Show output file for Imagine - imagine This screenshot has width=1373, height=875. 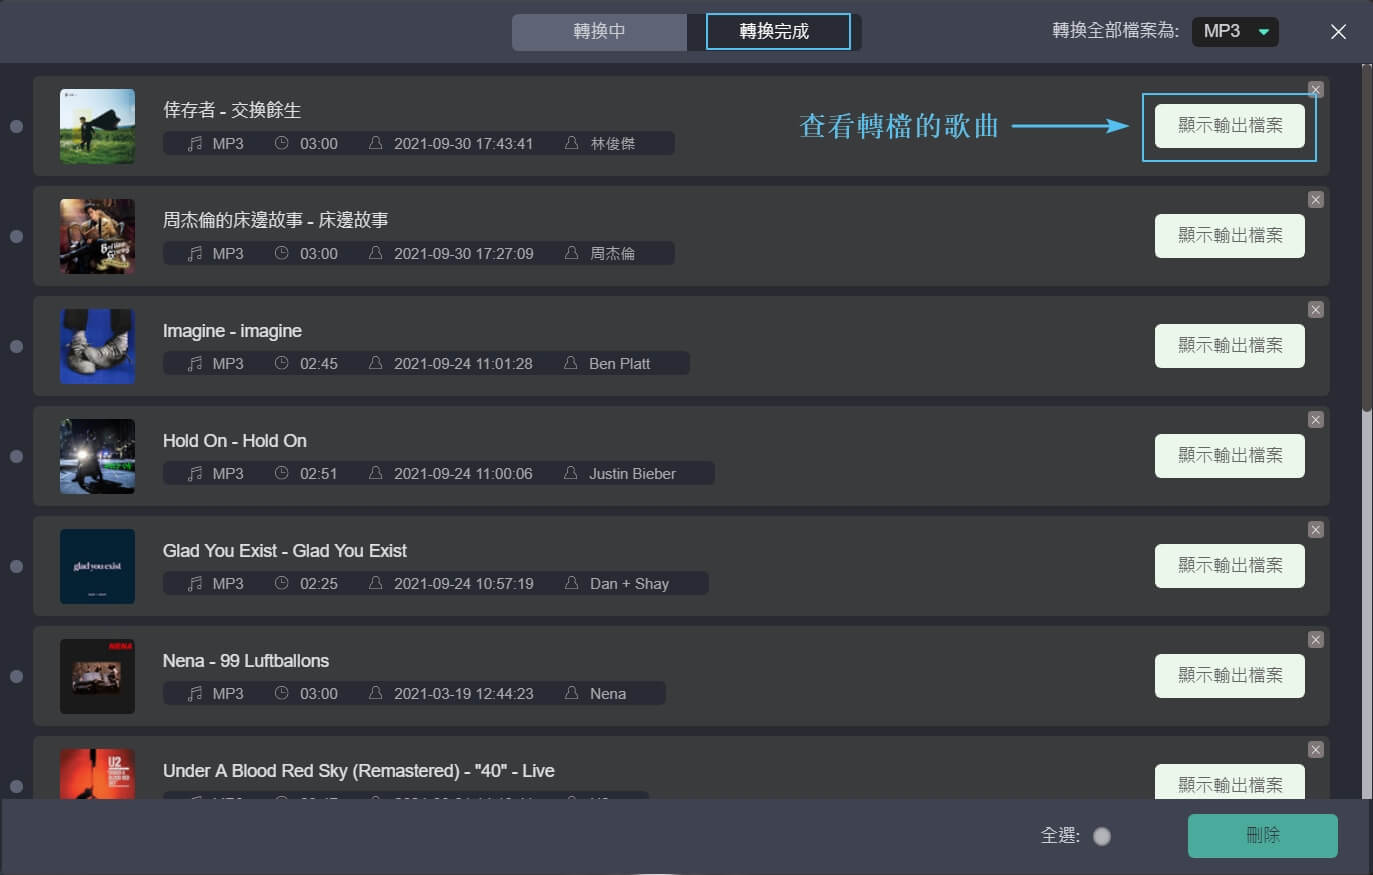(1230, 346)
